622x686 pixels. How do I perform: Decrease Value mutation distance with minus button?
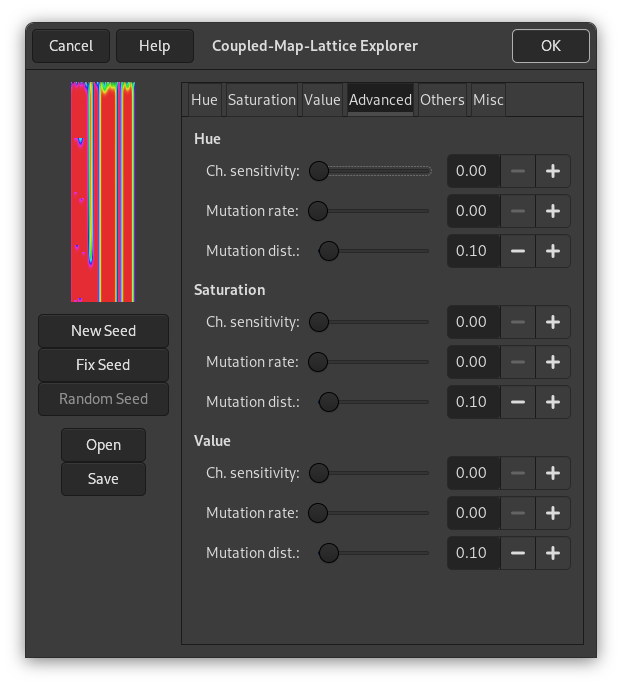pyautogui.click(x=518, y=553)
